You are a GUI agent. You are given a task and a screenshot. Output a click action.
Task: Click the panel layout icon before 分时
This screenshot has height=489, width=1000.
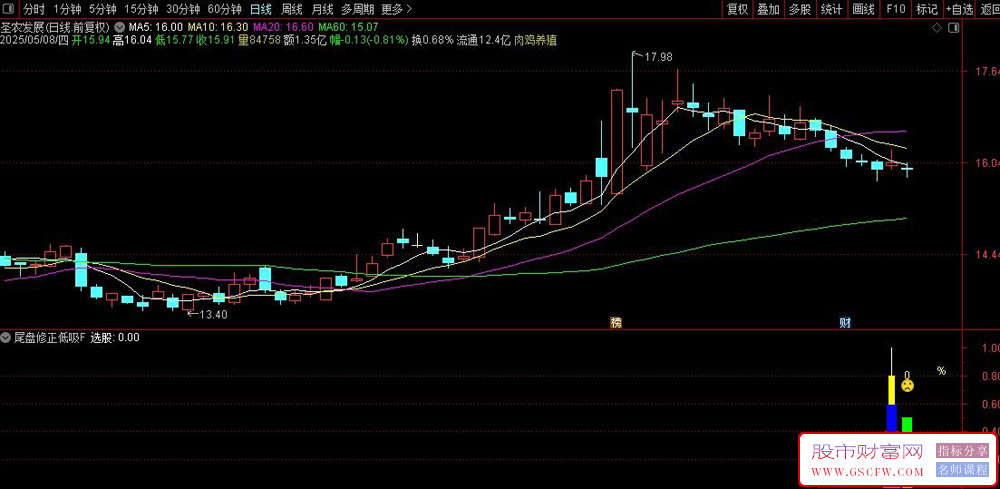[8, 9]
